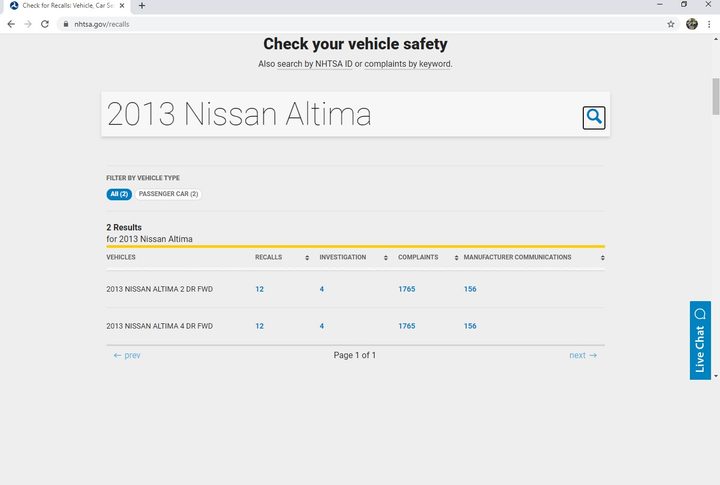Open 4 investigations for Altima 2 DR FWD
This screenshot has height=485, width=720.
pyautogui.click(x=321, y=289)
